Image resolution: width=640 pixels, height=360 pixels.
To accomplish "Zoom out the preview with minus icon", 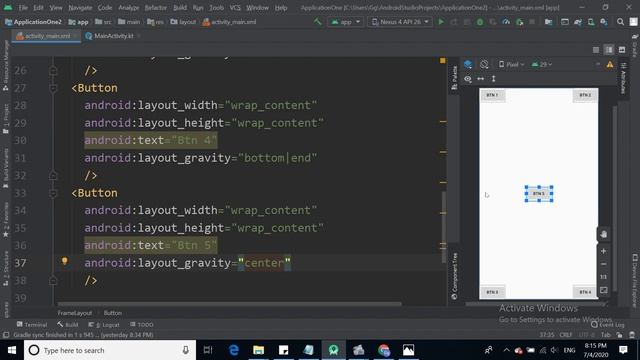I will (604, 264).
